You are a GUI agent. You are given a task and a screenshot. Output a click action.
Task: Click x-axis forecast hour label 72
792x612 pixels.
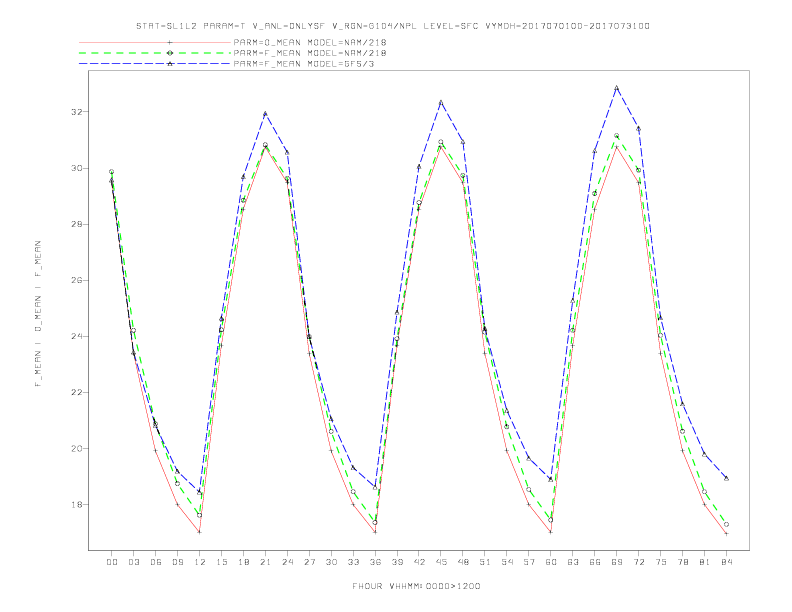point(638,562)
